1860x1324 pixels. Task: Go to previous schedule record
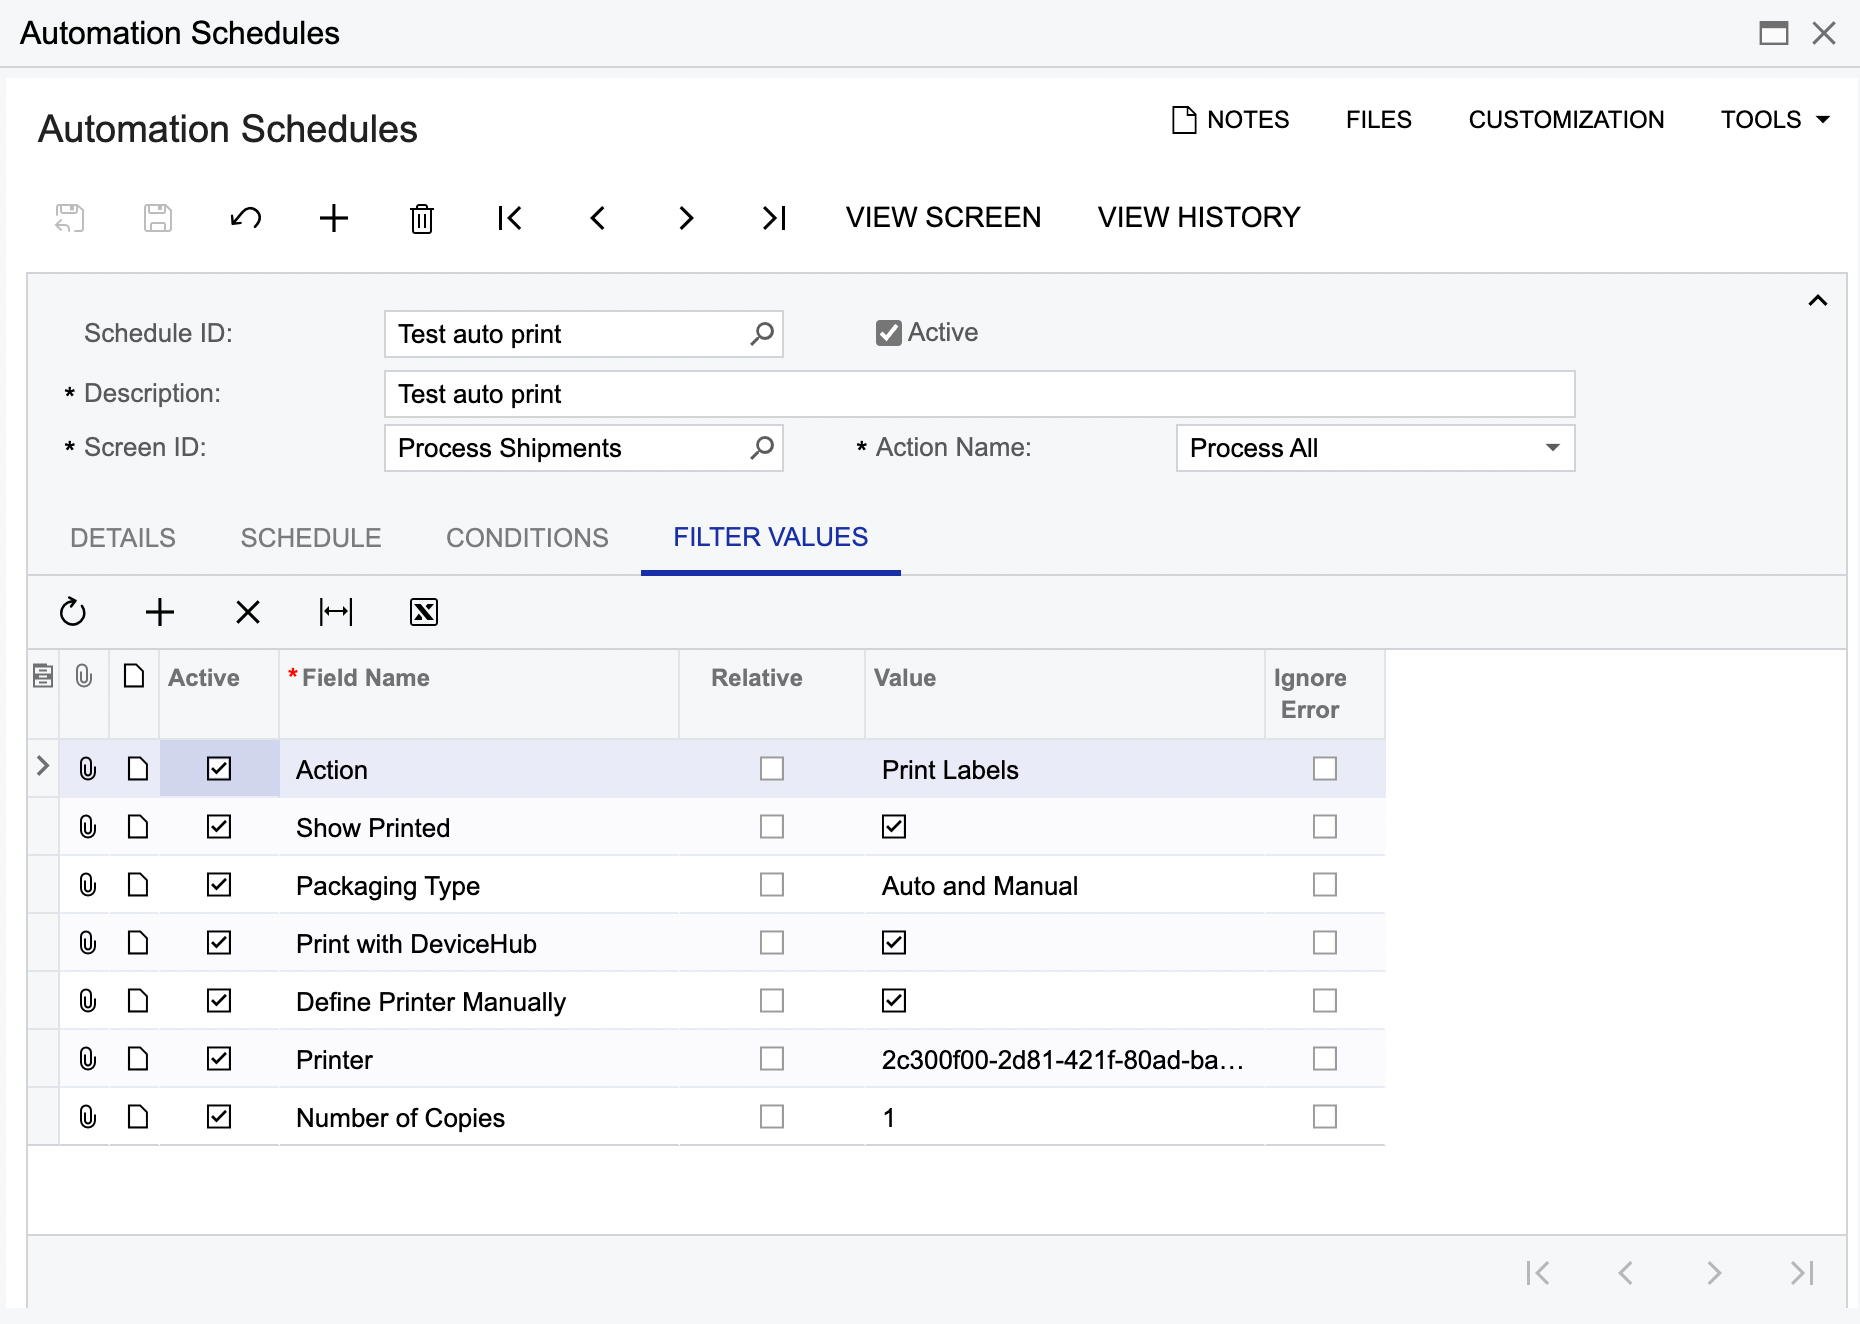coord(598,218)
